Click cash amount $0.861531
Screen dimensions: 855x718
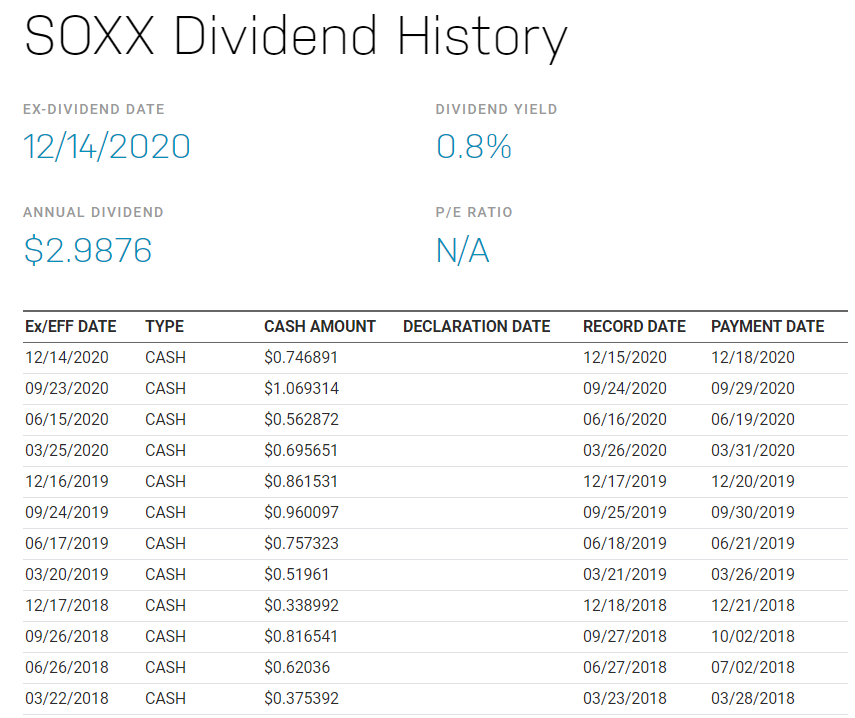[301, 481]
